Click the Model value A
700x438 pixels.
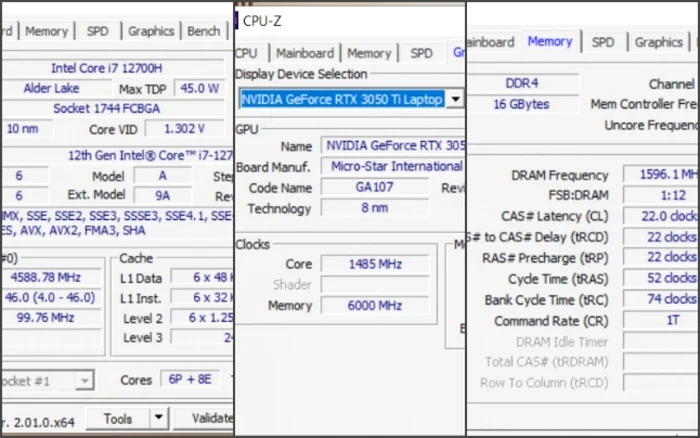point(162,176)
